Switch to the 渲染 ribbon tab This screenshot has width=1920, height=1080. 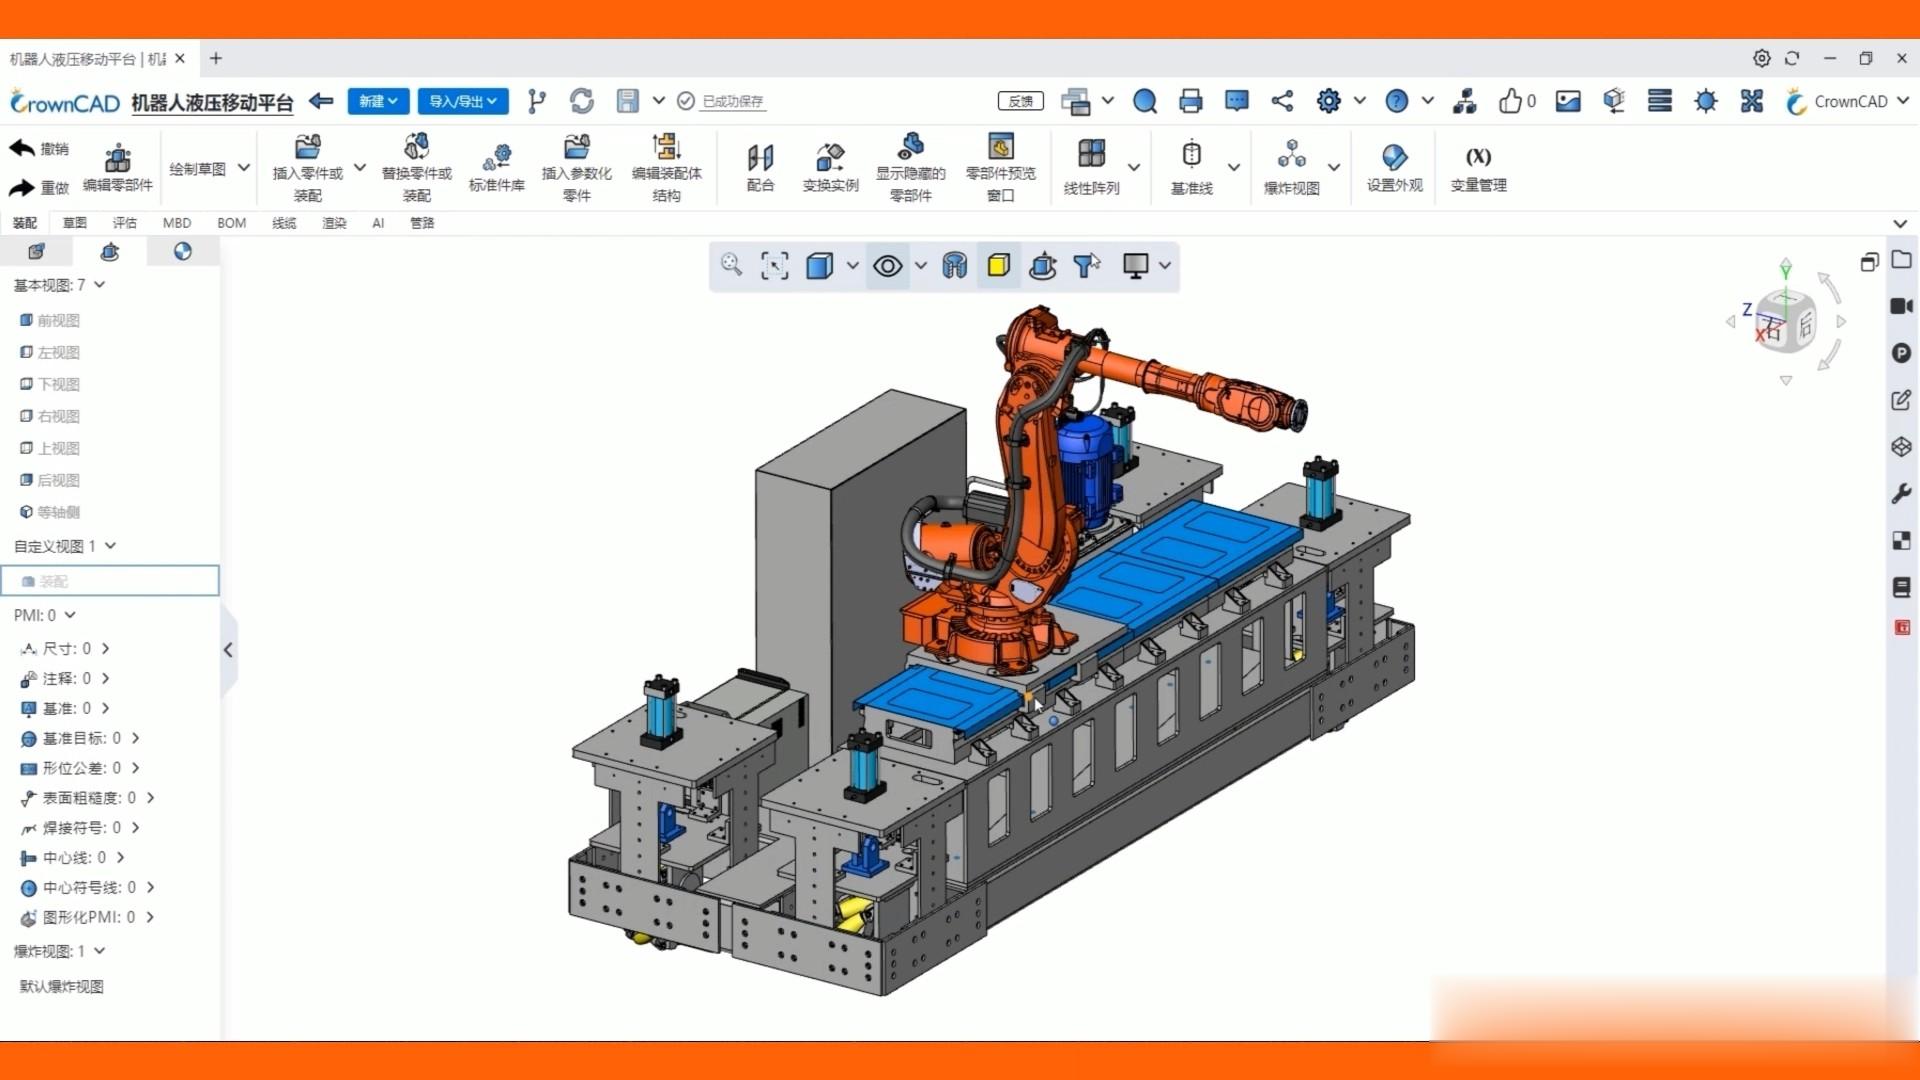[334, 223]
